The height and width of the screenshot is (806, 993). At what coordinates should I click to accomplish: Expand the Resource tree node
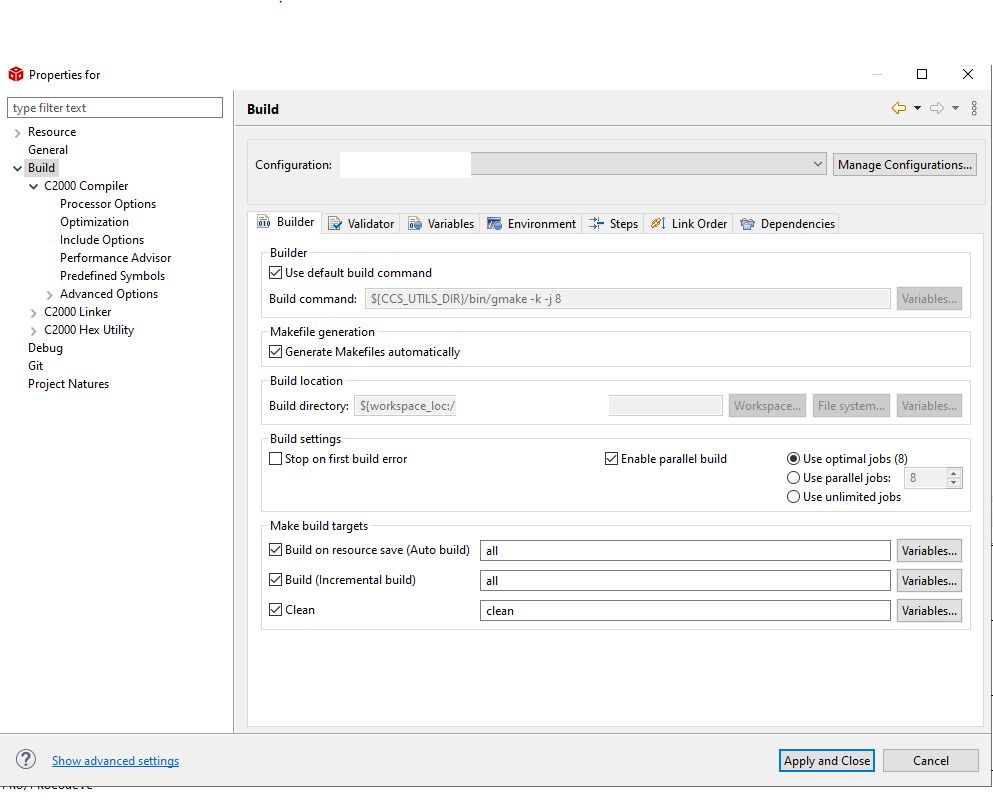point(17,132)
